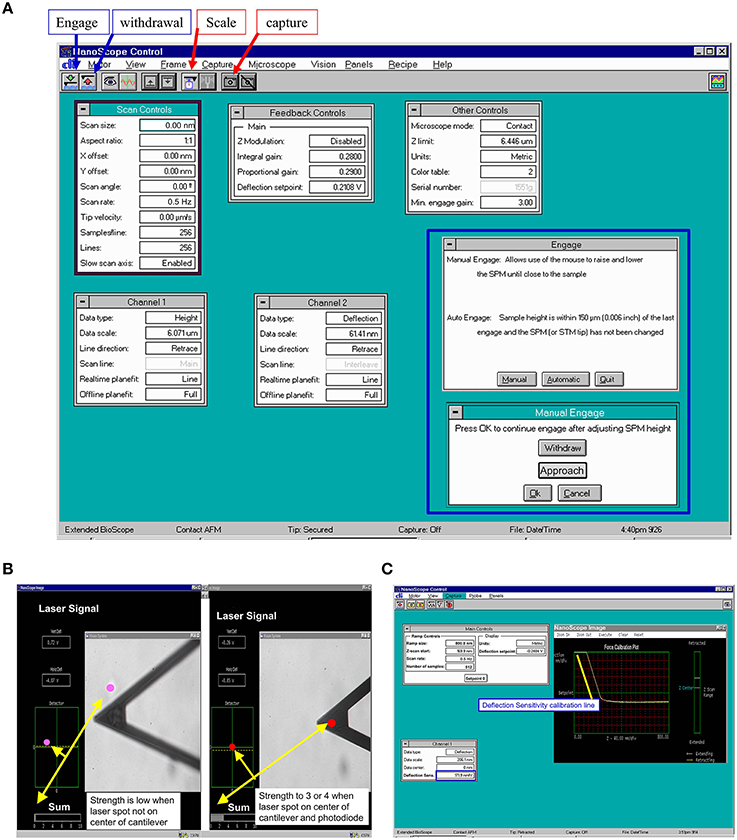Open Channel 1 panel control-menu box in panel A
The image size is (737, 840).
tap(82, 302)
